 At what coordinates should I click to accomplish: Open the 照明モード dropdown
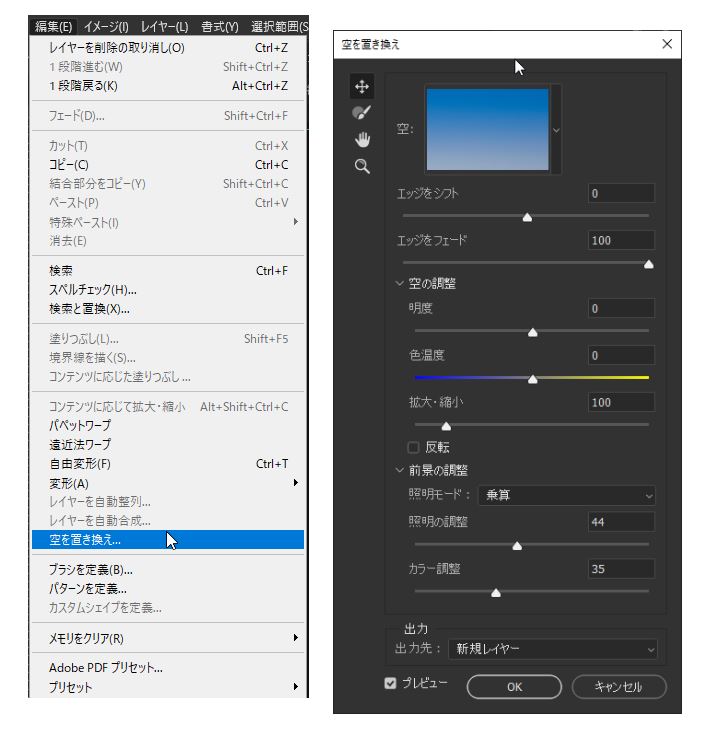coord(566,495)
